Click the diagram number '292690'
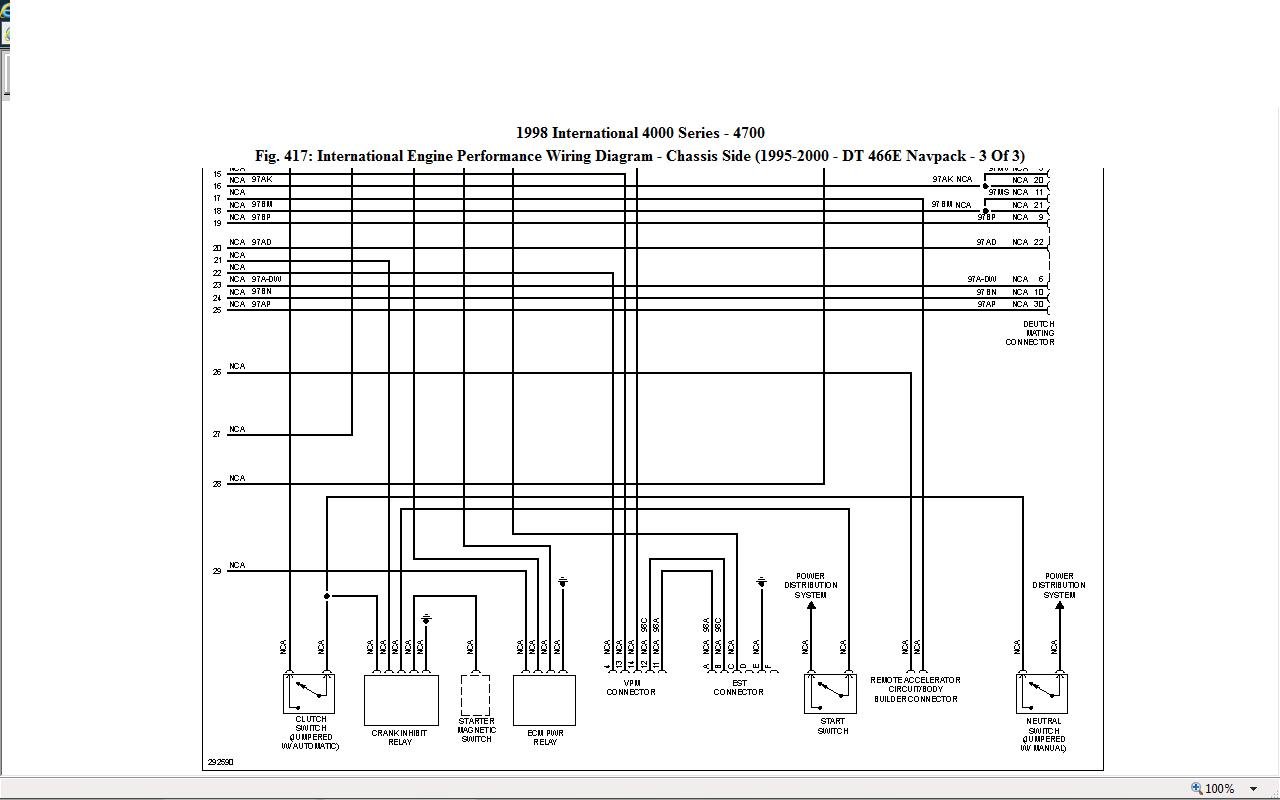This screenshot has height=800, width=1280. pos(220,762)
